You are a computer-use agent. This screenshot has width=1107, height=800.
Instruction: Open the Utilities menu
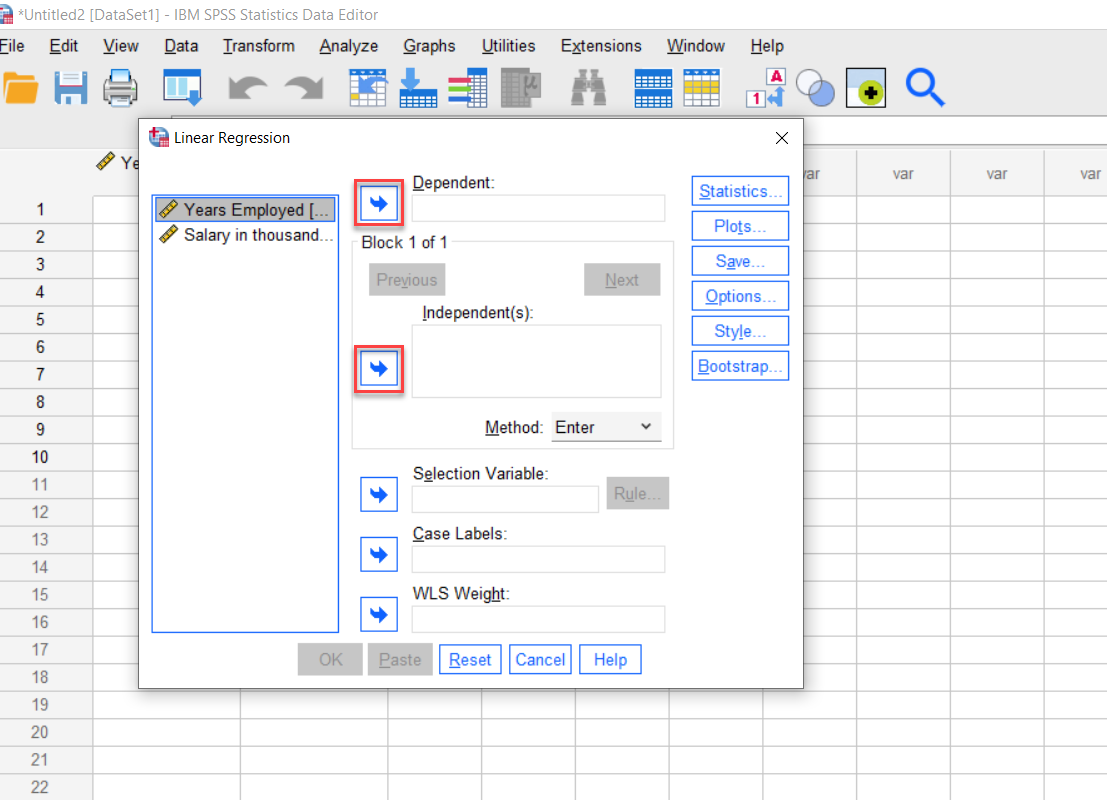[508, 46]
